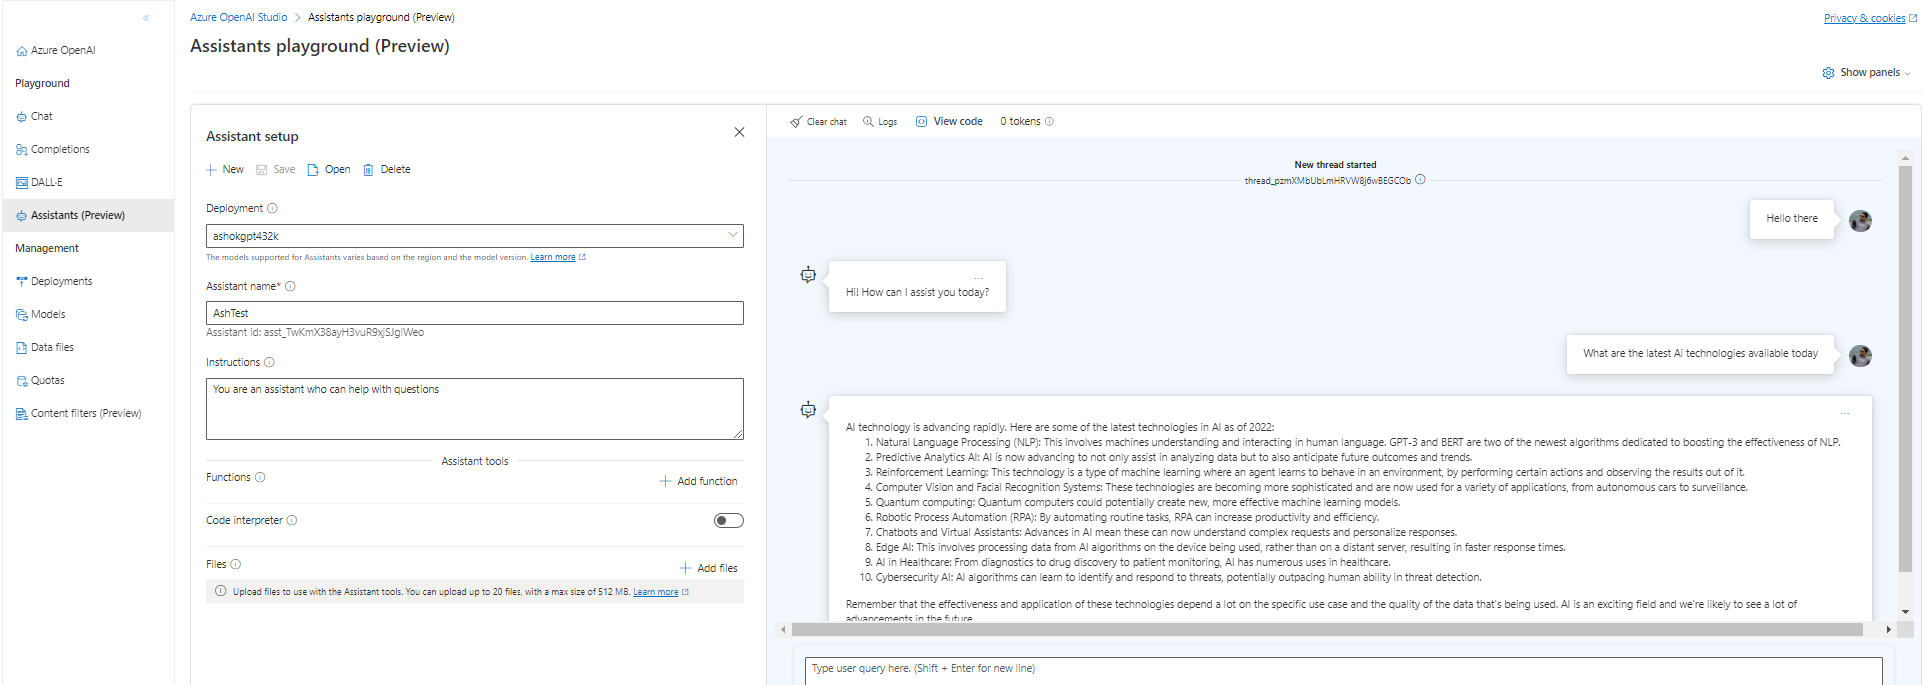
Task: Click horizontal scrollbar left arrow
Action: click(x=783, y=630)
